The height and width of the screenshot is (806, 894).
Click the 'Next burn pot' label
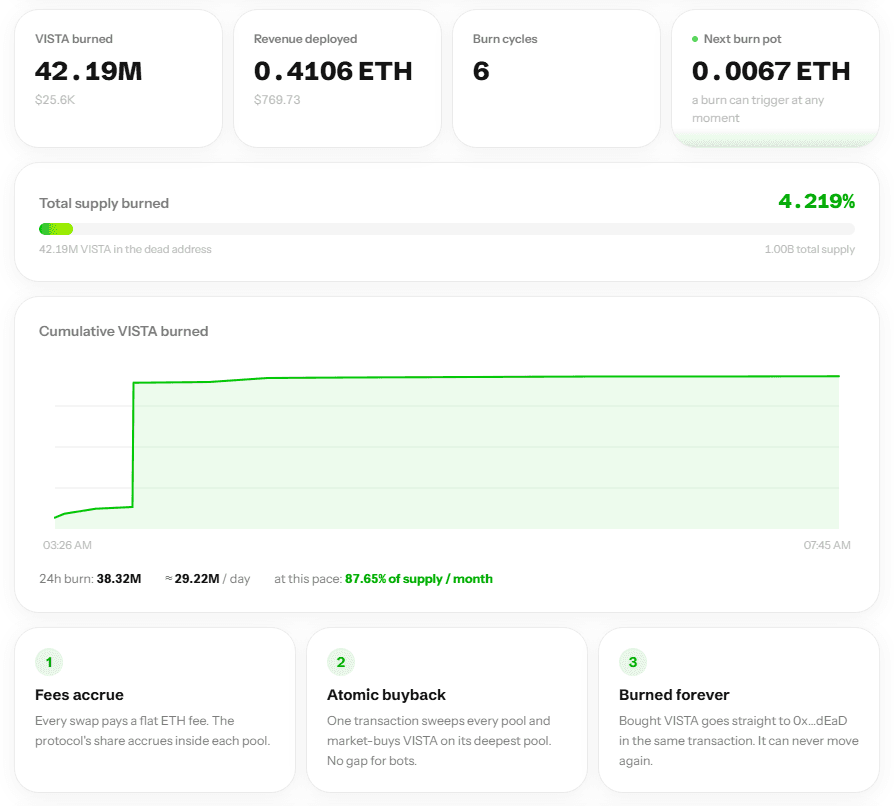(x=742, y=39)
